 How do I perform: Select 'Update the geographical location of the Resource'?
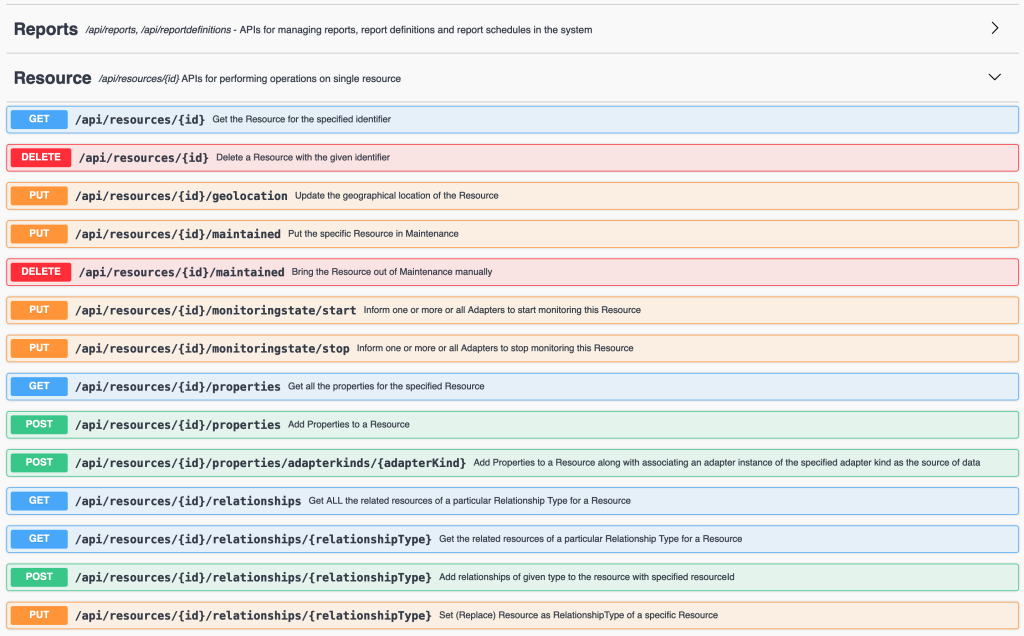click(396, 195)
